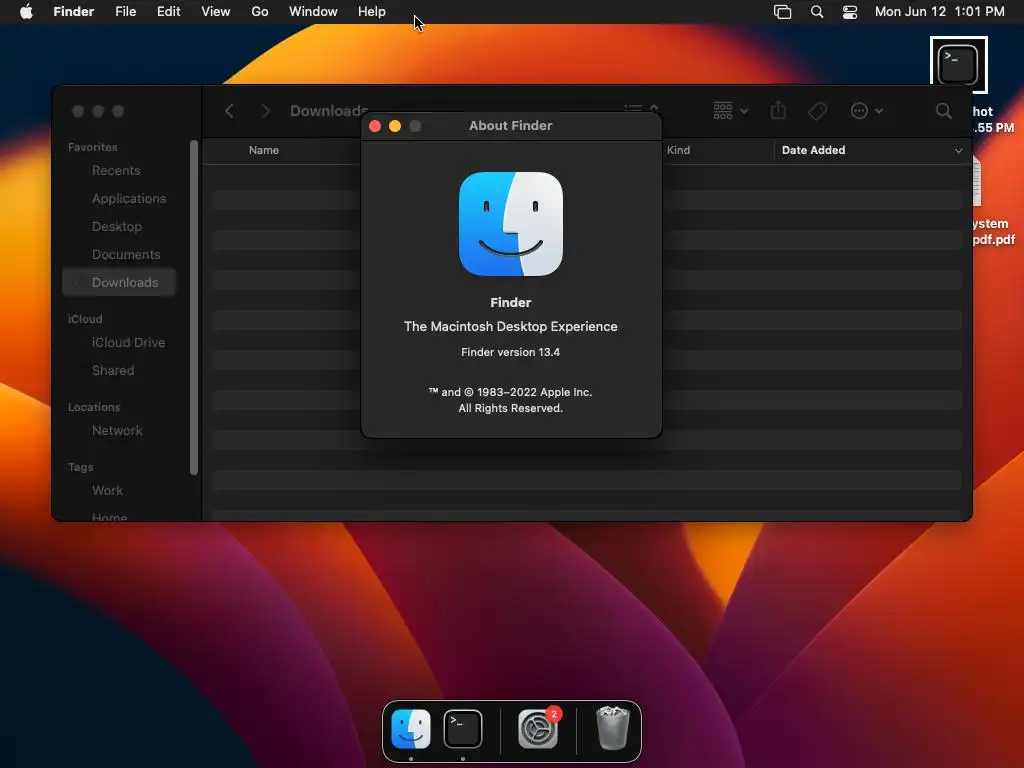Open the Edit menu
Screen dimensions: 1024x768
(x=168, y=12)
